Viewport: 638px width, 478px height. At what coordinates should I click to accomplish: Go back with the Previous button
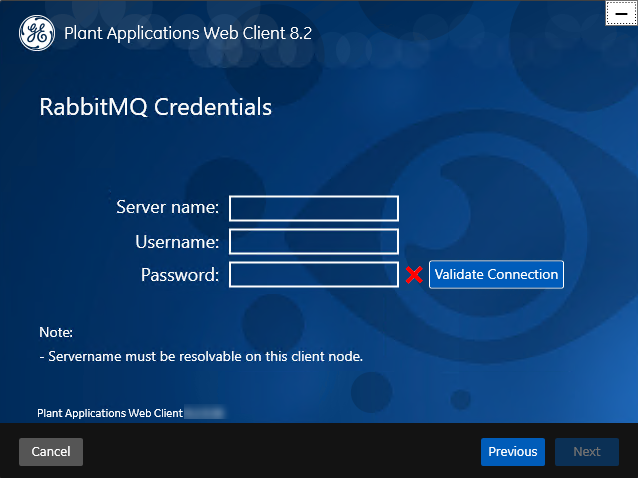point(513,452)
